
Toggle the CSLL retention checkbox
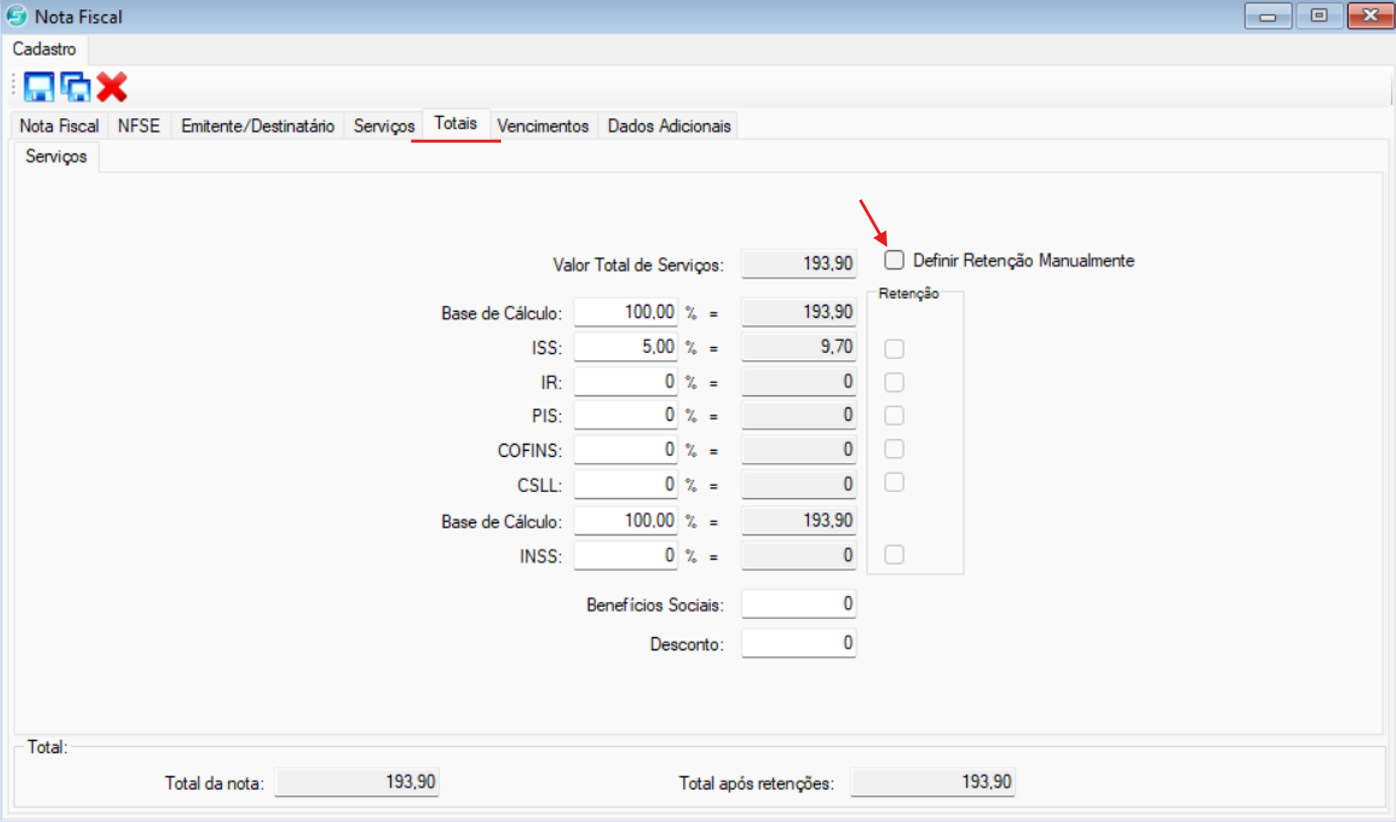point(894,482)
